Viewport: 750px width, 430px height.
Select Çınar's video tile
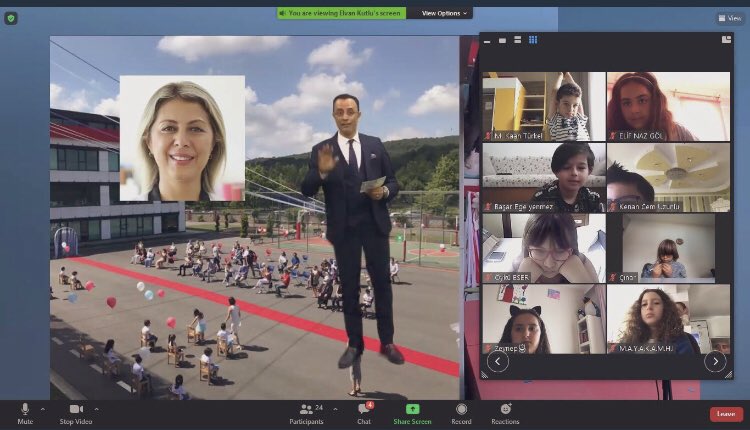click(669, 248)
